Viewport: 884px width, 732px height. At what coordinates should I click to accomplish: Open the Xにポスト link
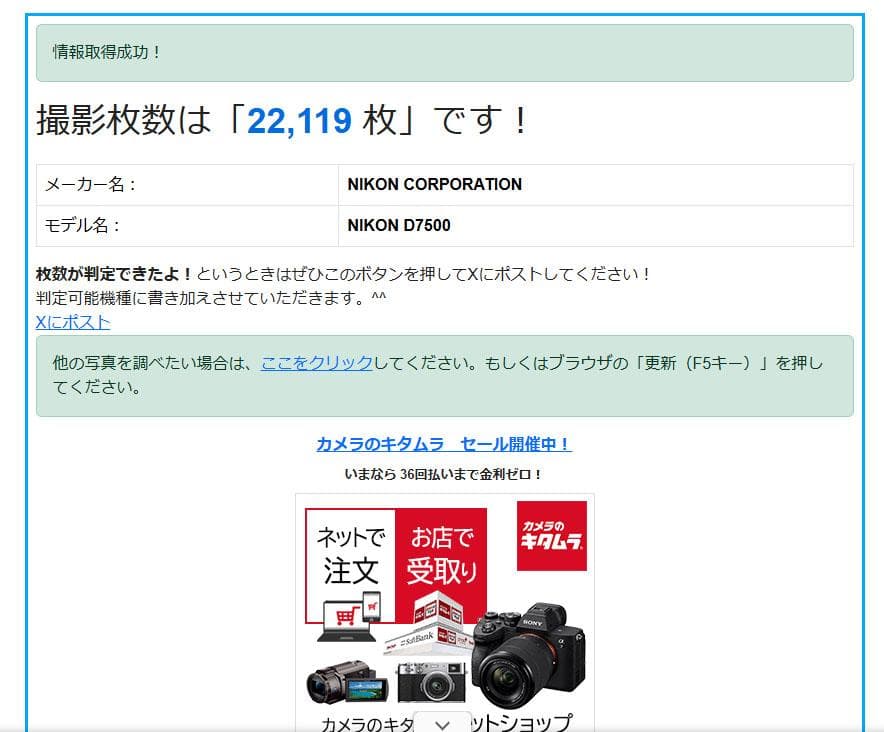[x=72, y=322]
